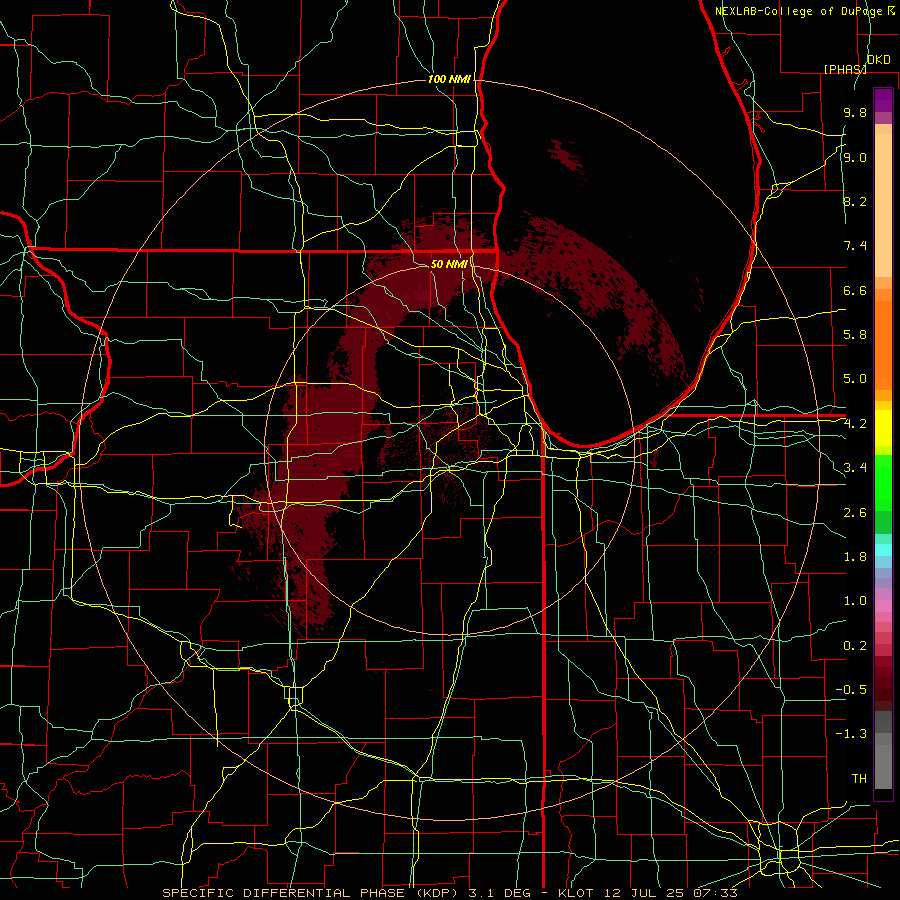Click the 5.8 value on the color scale
This screenshot has width=900, height=900.
[x=855, y=335]
